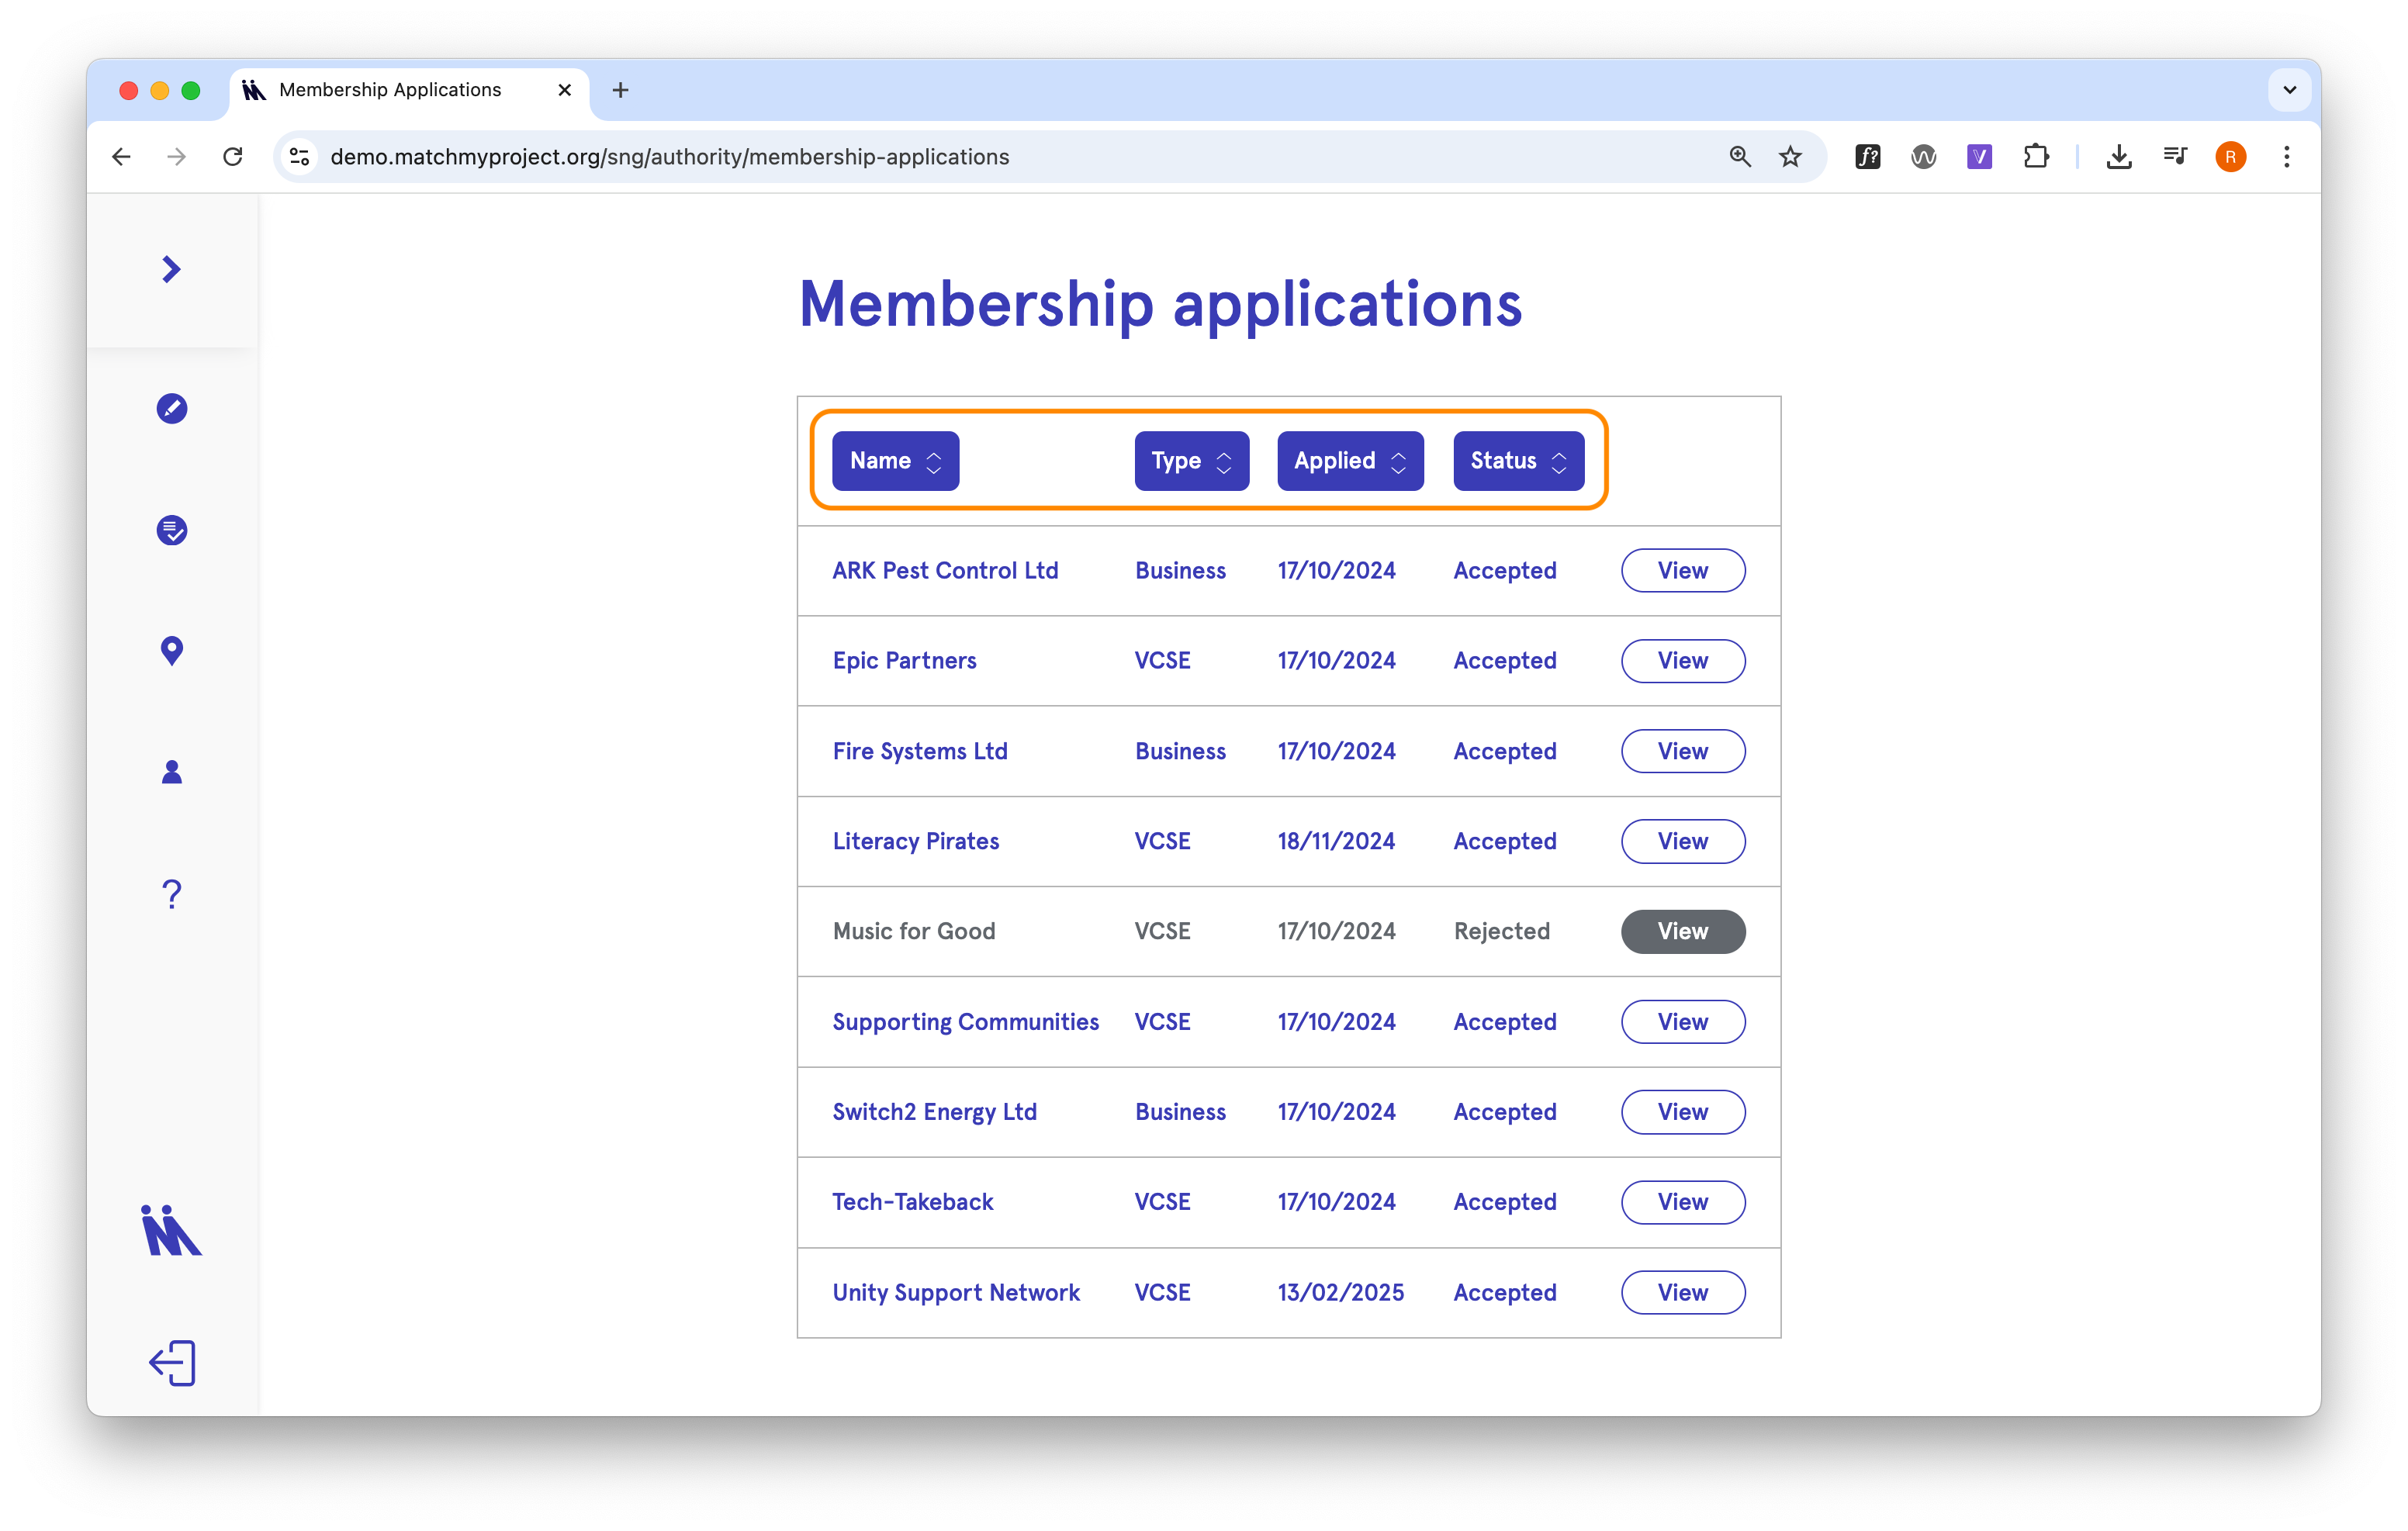
Task: Open the checklist approvals icon in sidebar
Action: click(x=172, y=530)
